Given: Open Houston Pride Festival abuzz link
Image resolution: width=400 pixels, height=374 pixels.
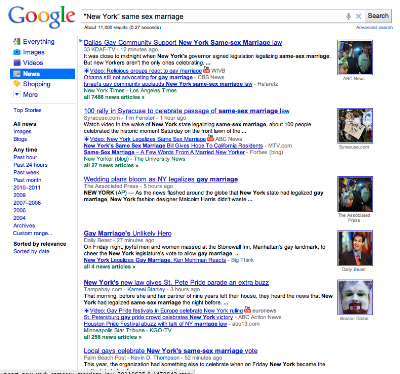Looking at the screenshot, I should pos(155,324).
